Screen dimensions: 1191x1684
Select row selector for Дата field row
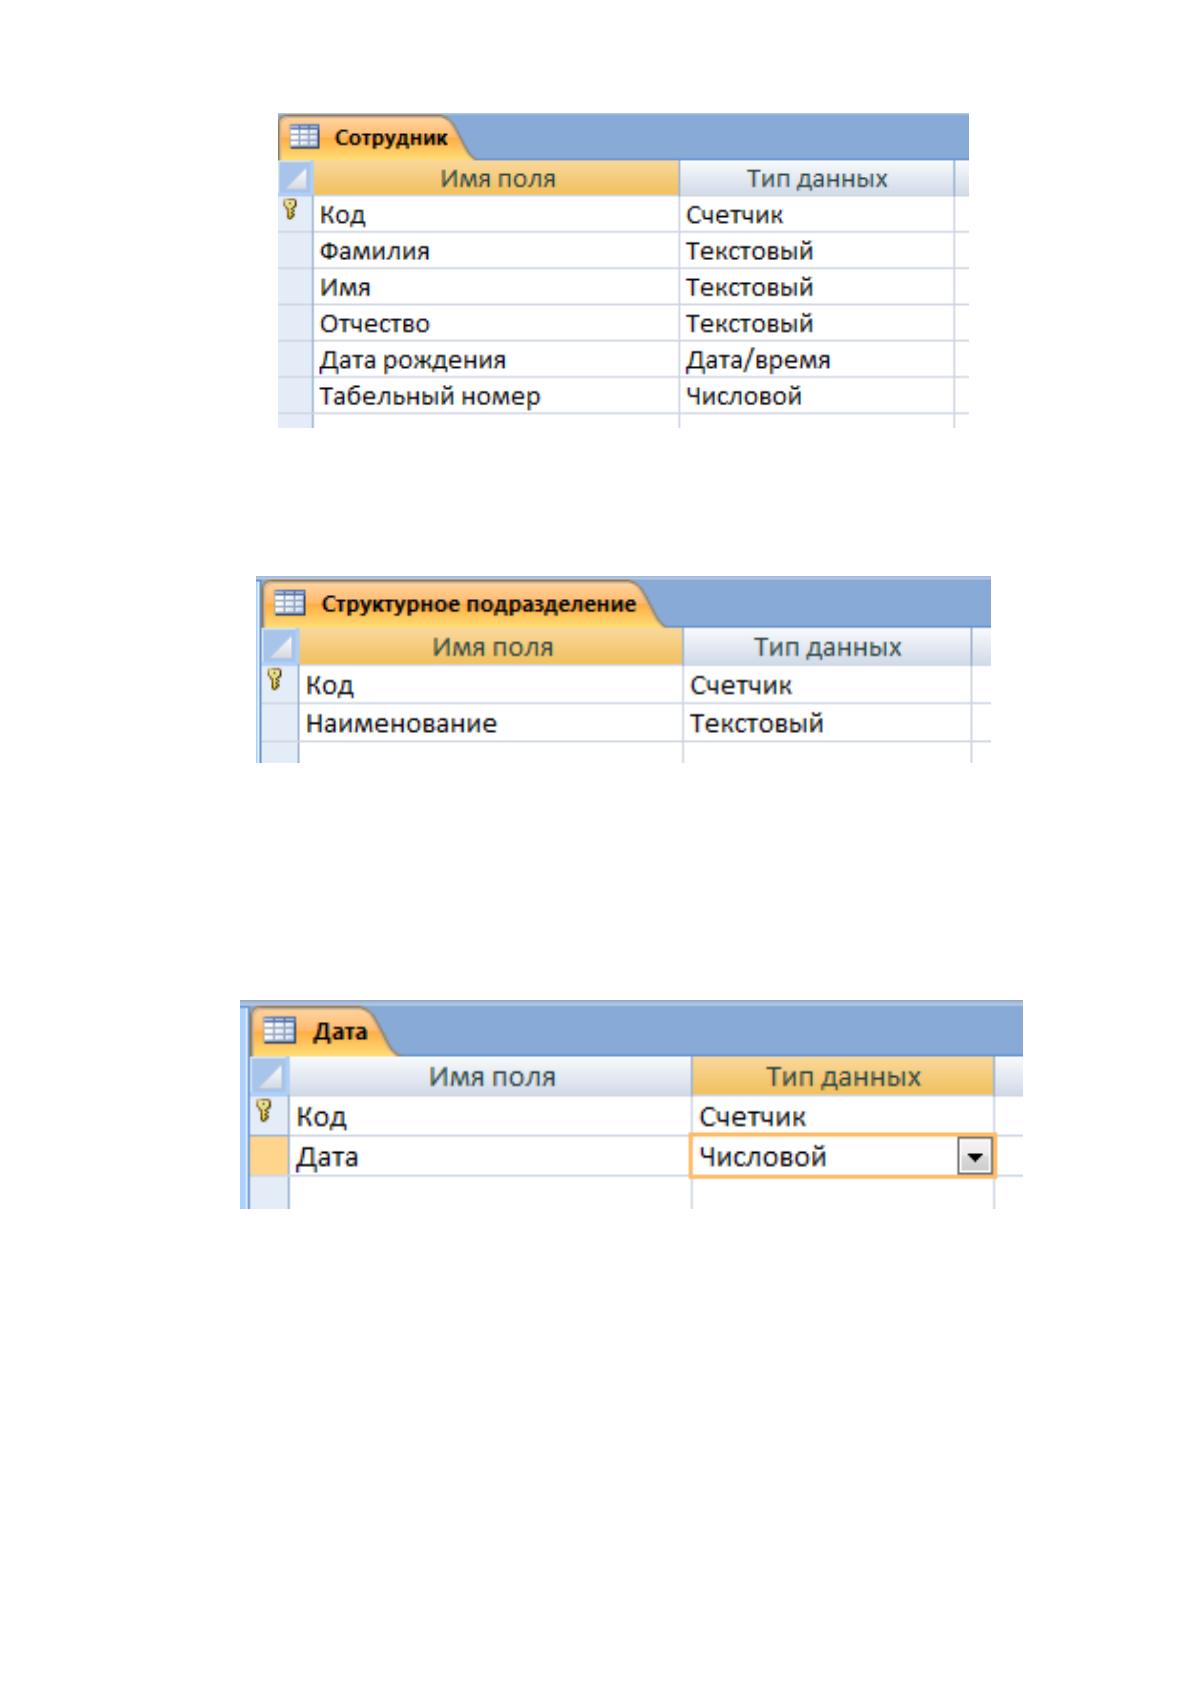[x=269, y=1156]
